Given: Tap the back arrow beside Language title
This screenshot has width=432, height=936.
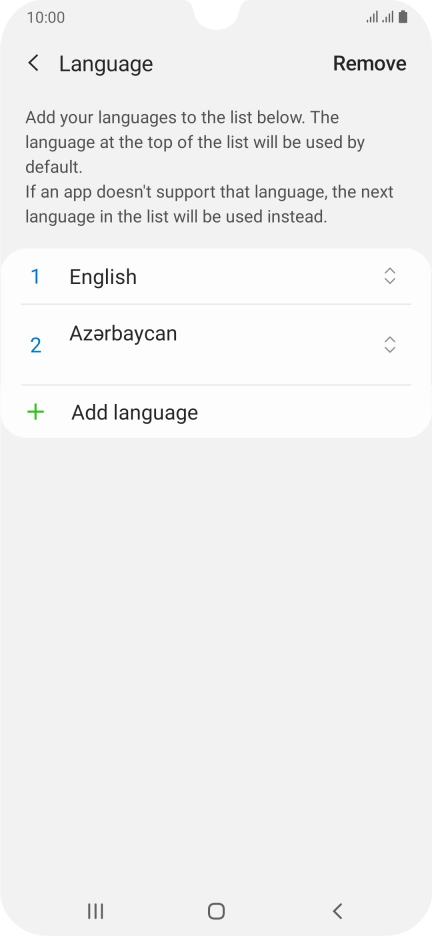Looking at the screenshot, I should coord(33,63).
